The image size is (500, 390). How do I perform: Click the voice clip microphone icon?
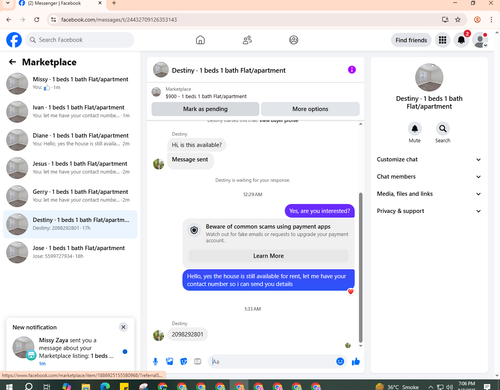(x=155, y=362)
